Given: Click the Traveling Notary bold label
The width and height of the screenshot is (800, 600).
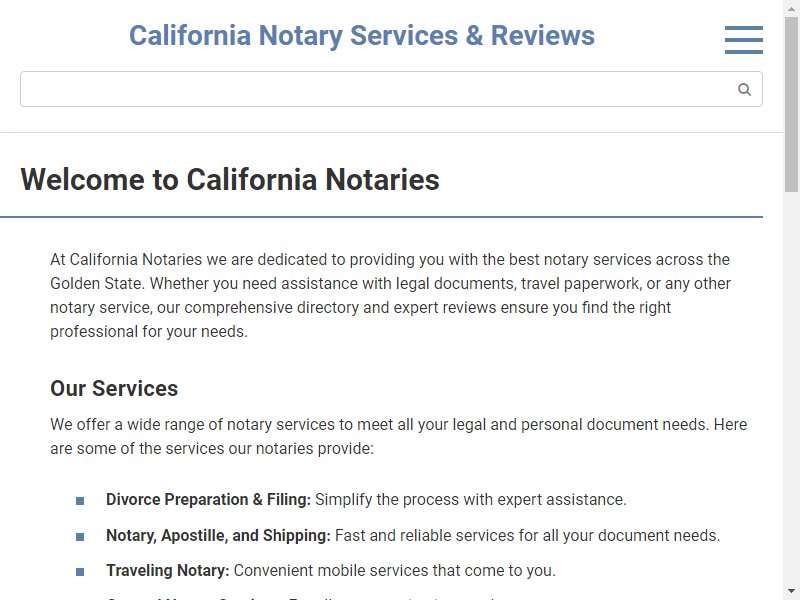Looking at the screenshot, I should coord(167,570).
